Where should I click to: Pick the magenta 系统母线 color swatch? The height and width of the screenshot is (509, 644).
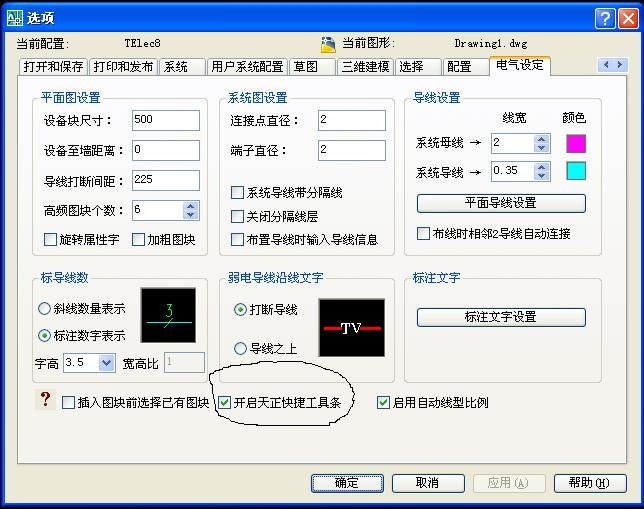tap(576, 144)
